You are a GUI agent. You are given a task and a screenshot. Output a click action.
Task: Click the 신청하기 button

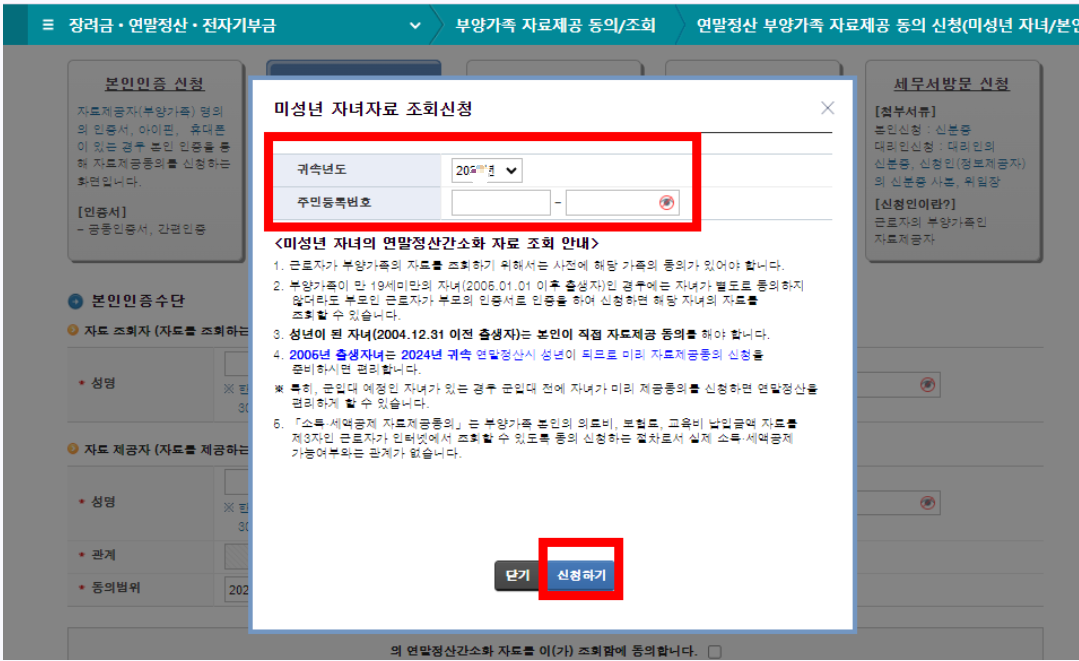[x=581, y=575]
